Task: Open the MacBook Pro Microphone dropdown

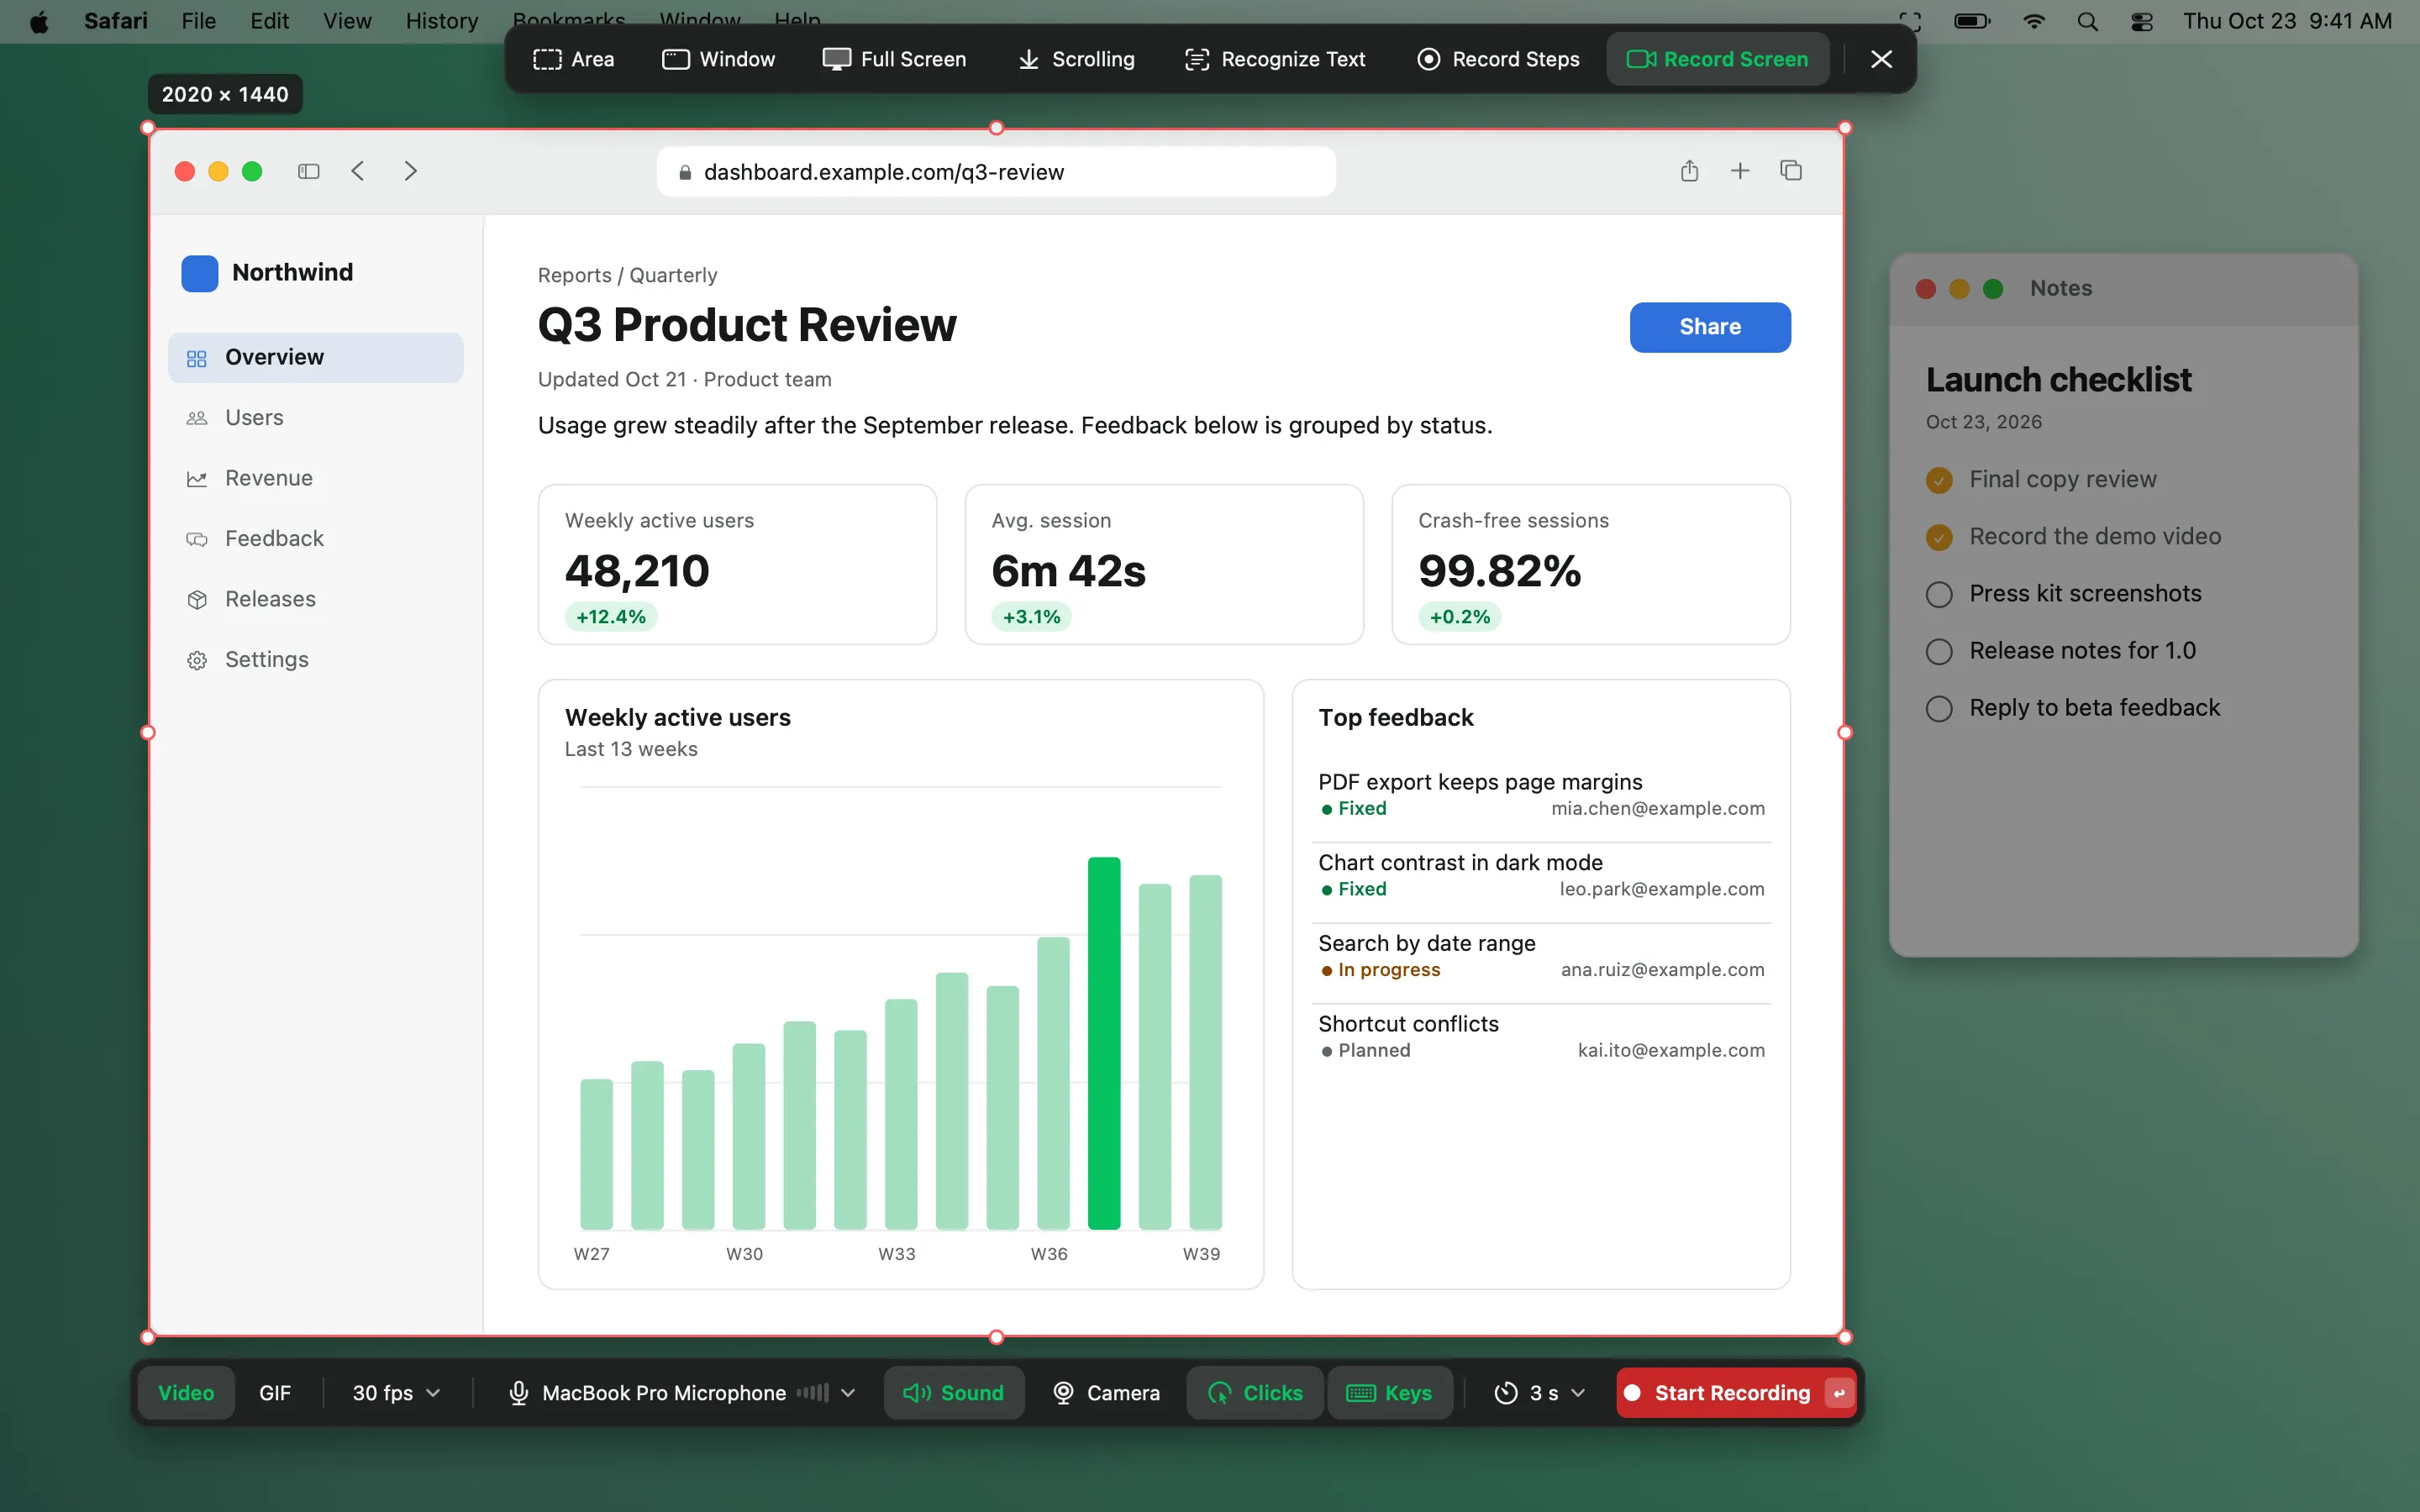Action: tap(682, 1393)
